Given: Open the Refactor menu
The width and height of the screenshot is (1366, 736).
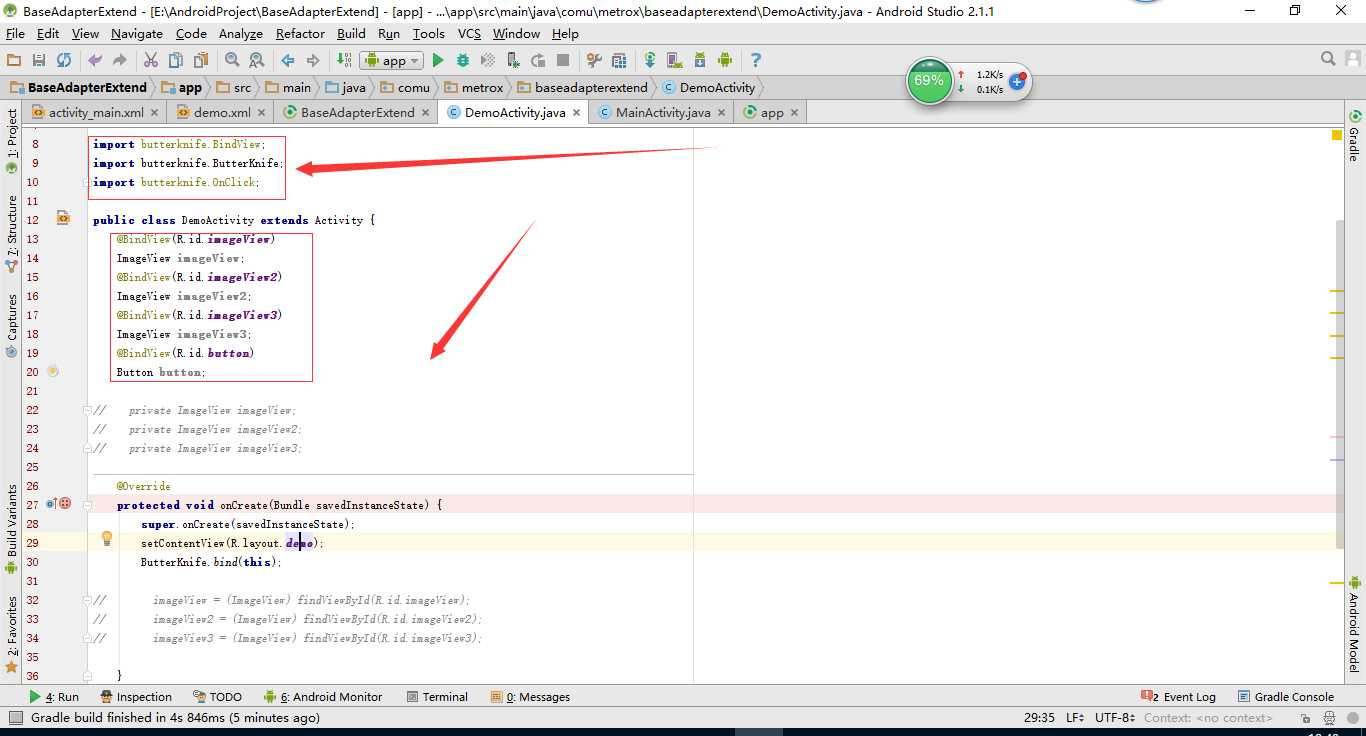Looking at the screenshot, I should click(300, 33).
